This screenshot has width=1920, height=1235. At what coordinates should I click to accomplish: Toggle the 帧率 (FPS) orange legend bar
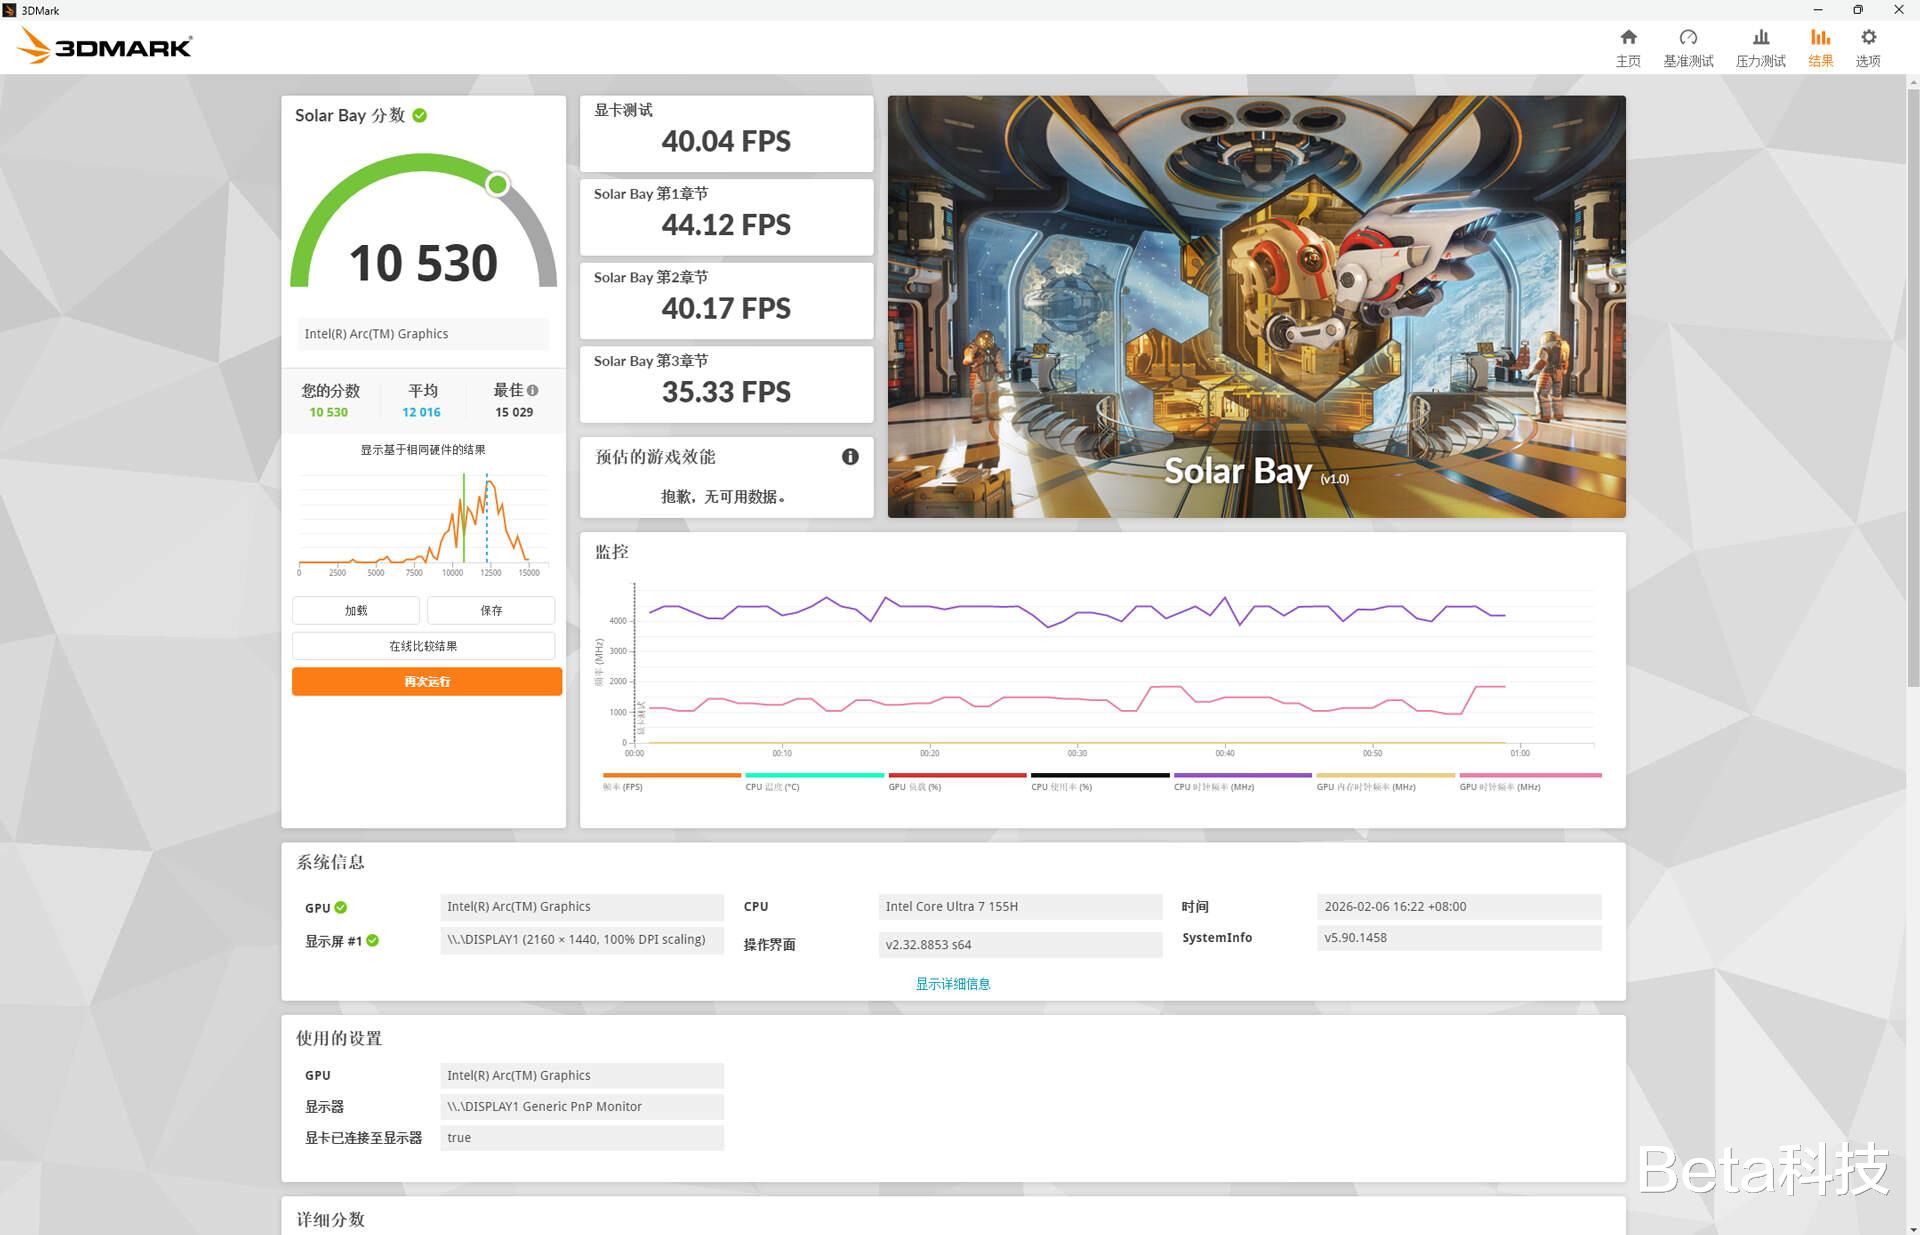coord(671,775)
